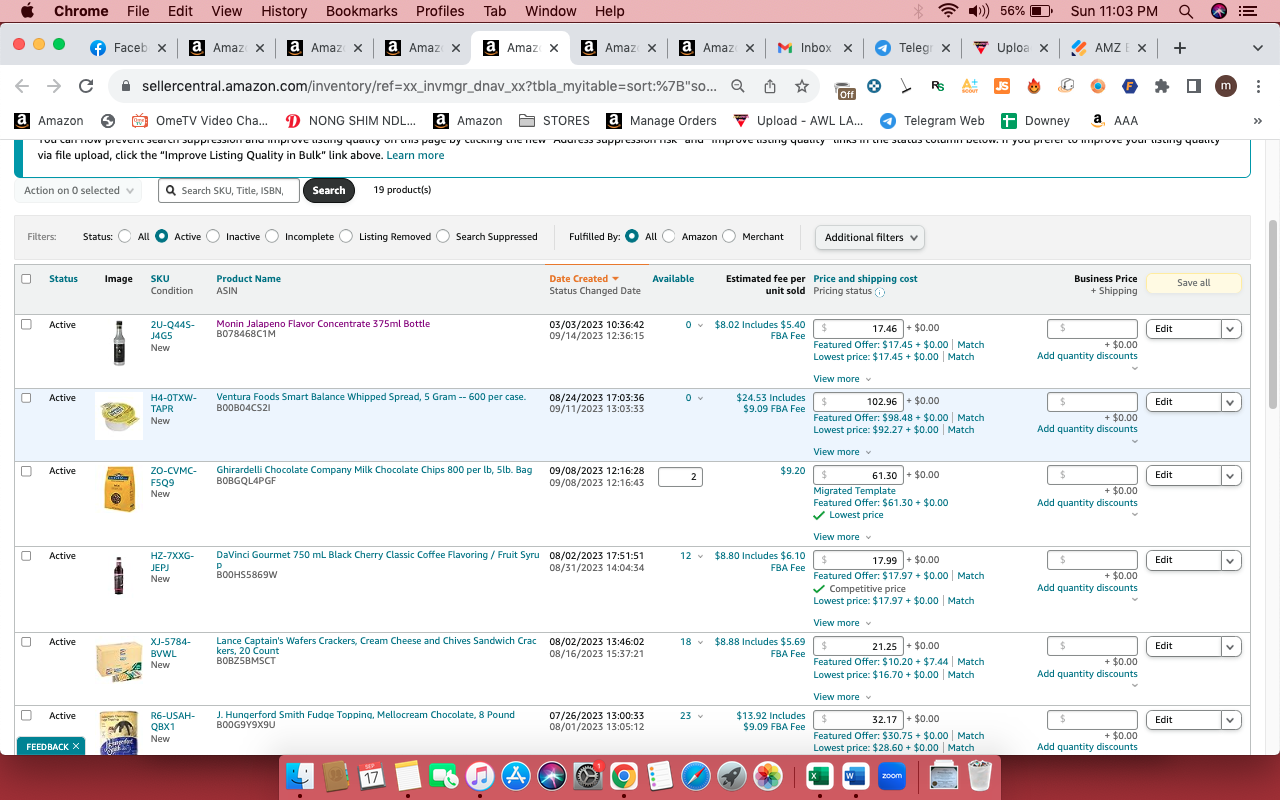Check the box for the Monin Jalapeno row

pyautogui.click(x=26, y=324)
